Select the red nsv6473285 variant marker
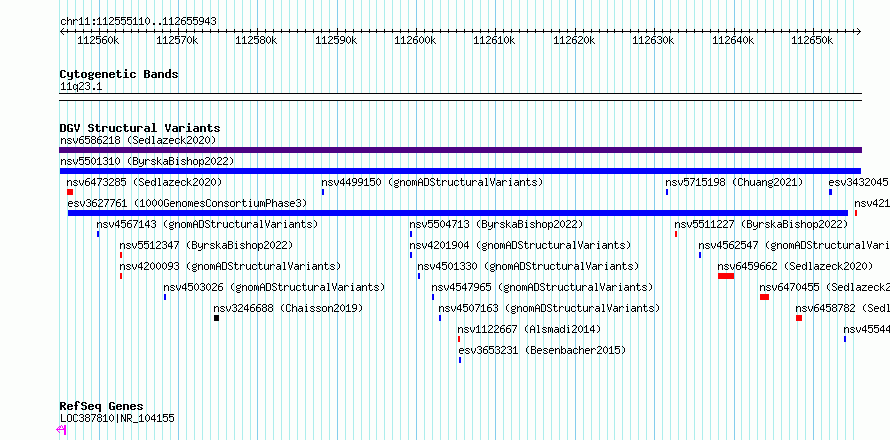The image size is (890, 440). click(70, 192)
